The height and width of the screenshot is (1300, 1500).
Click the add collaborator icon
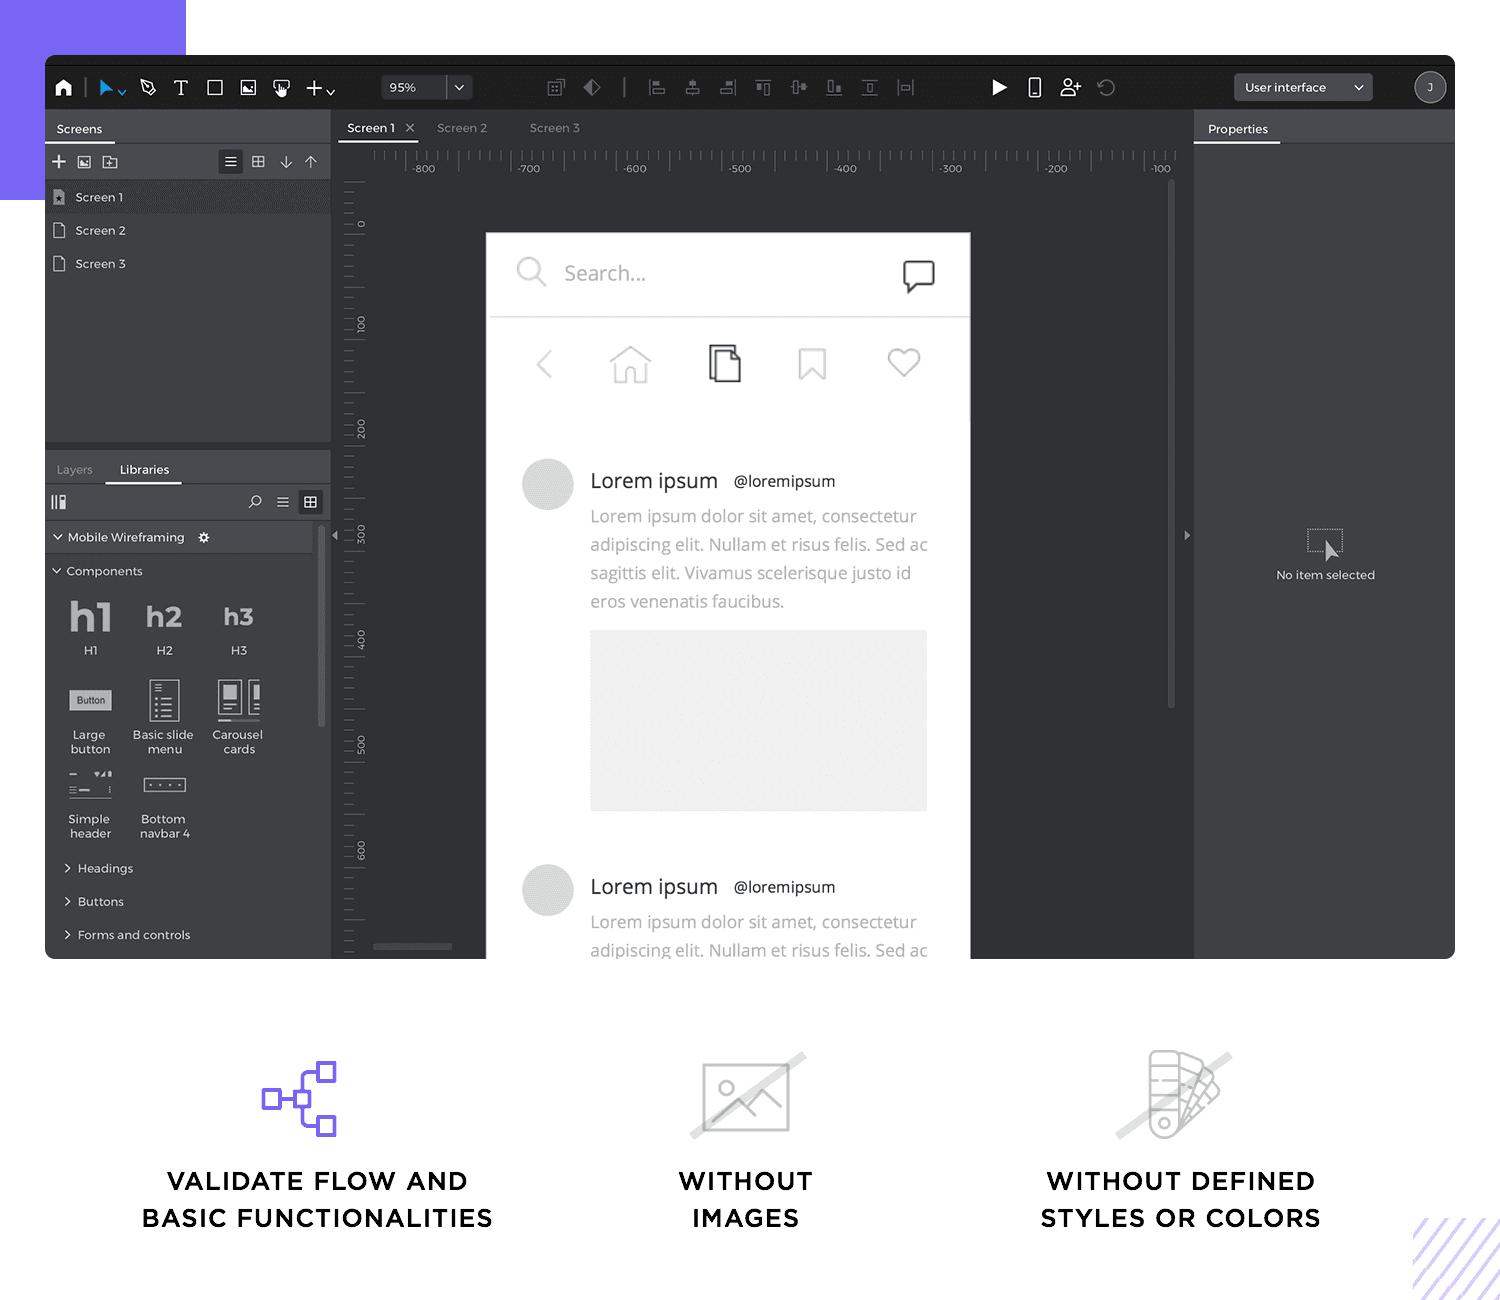[1070, 87]
